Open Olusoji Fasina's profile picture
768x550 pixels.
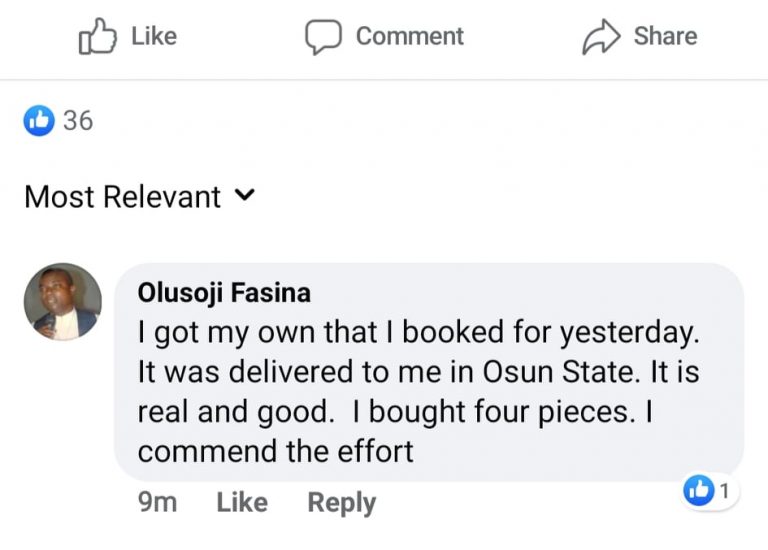62,302
